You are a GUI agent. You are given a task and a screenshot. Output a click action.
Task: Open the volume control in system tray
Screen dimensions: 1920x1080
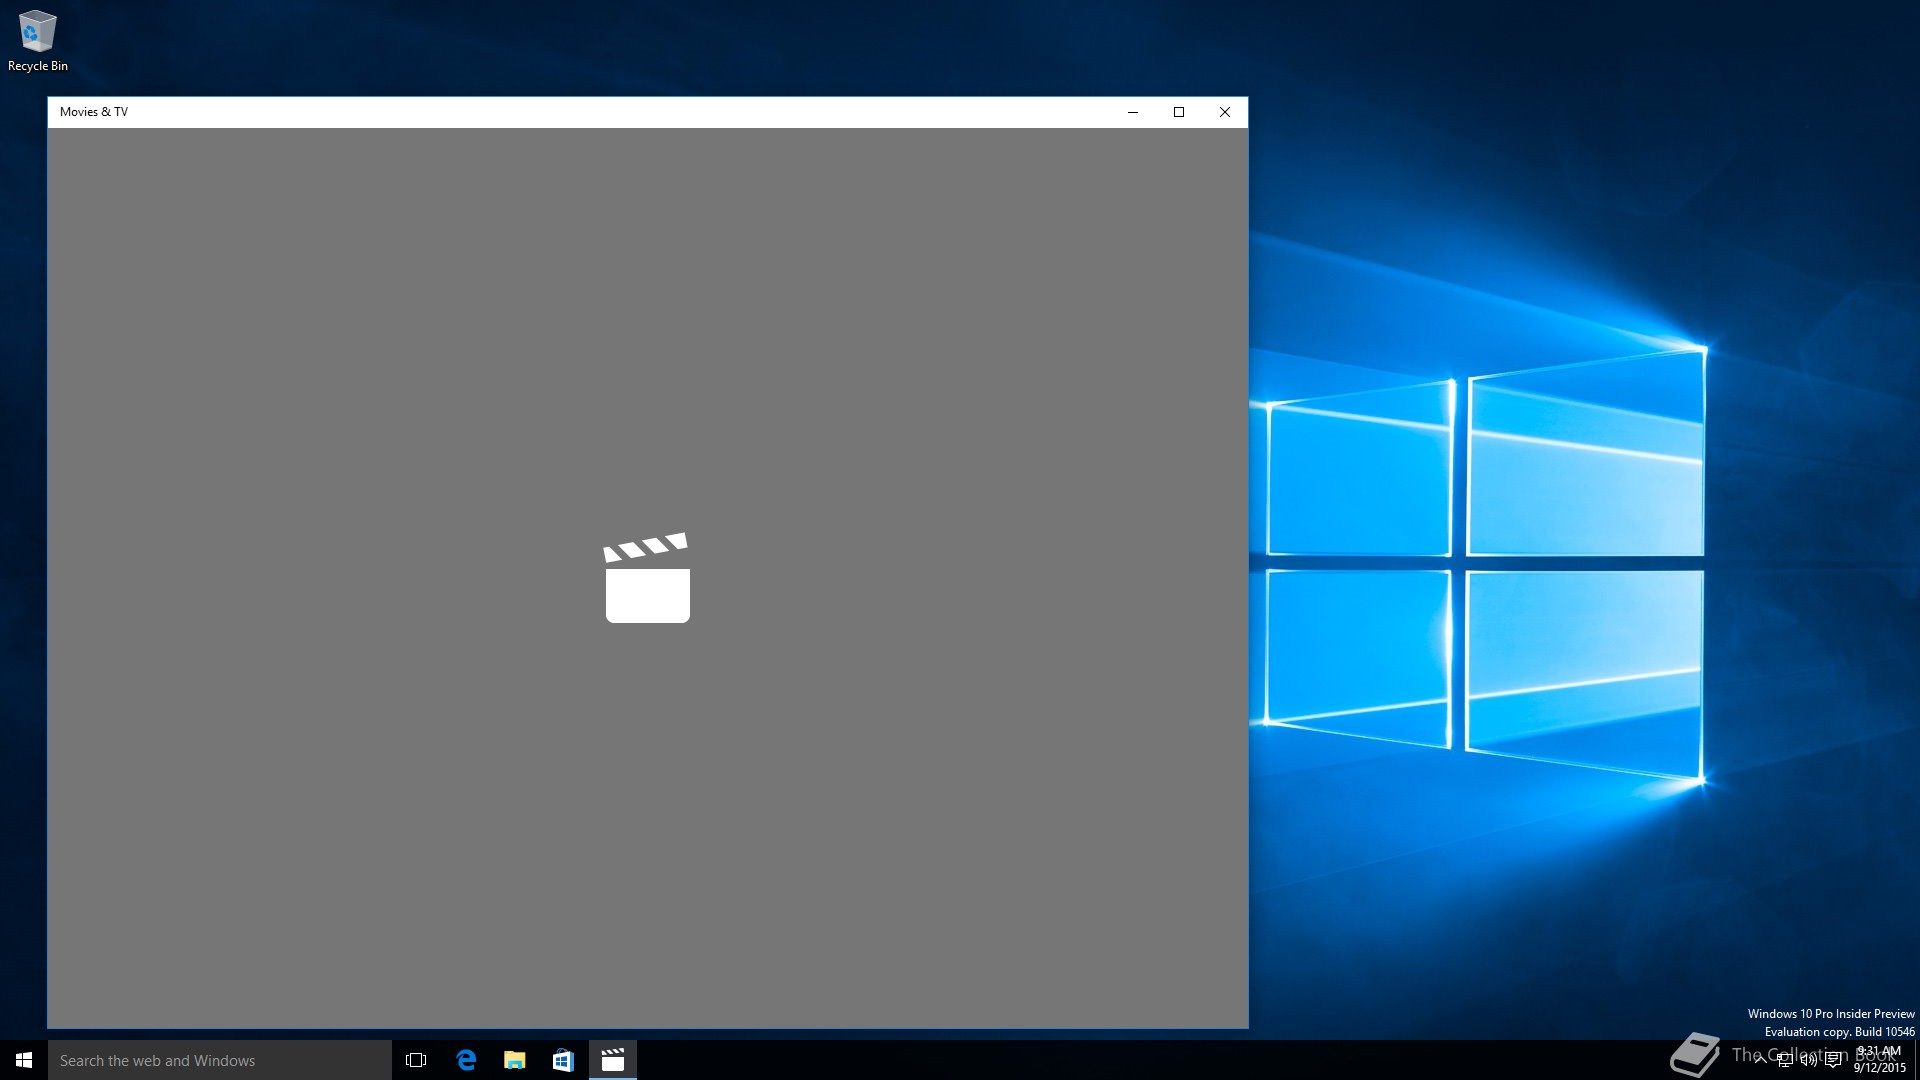click(1808, 1060)
